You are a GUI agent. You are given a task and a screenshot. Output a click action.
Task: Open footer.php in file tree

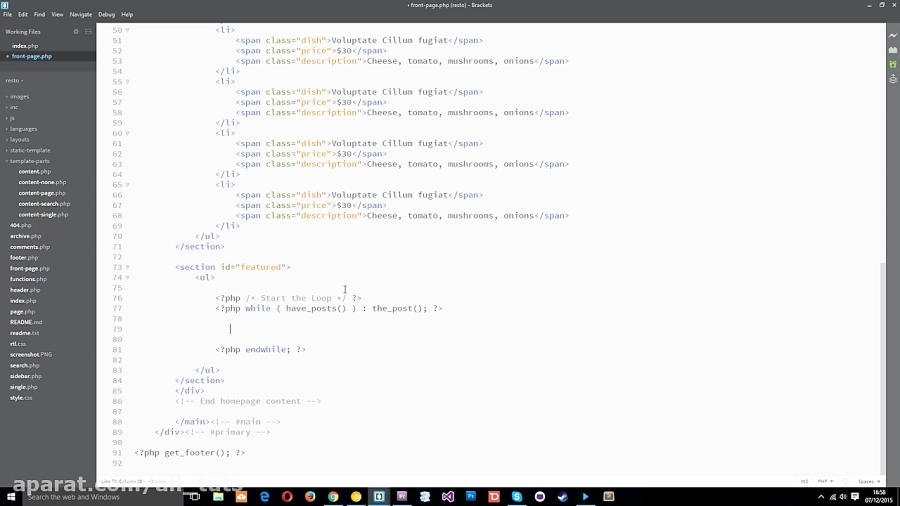(x=24, y=258)
